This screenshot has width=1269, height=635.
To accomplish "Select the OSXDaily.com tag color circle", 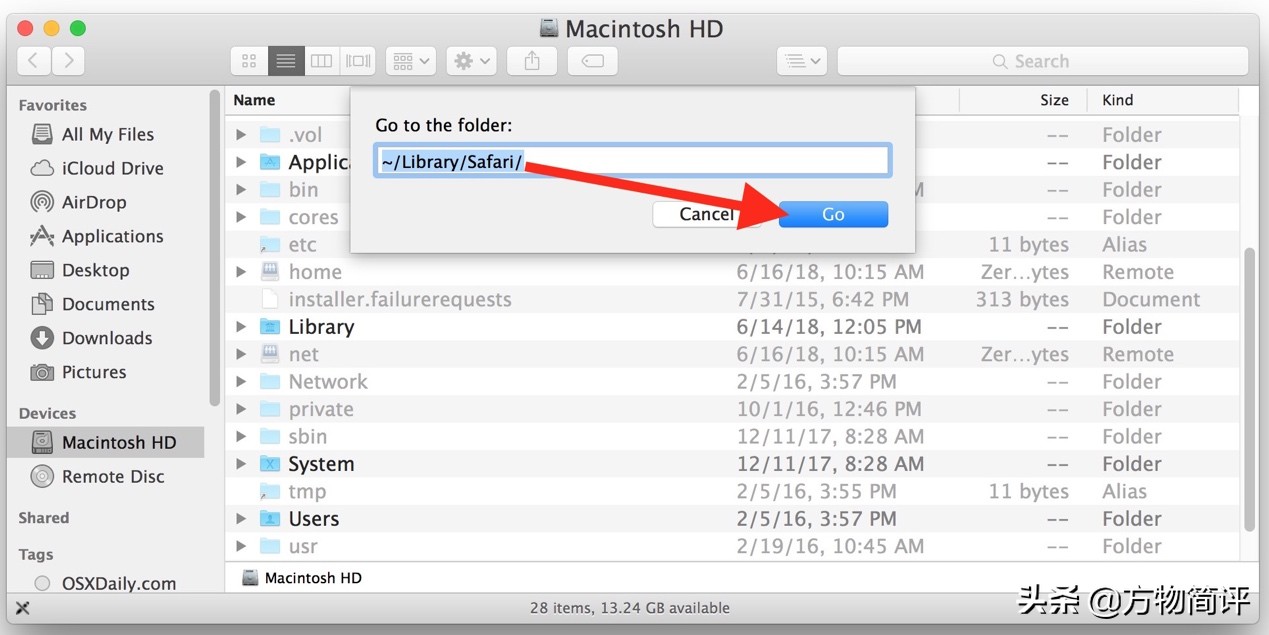I will pos(43,583).
